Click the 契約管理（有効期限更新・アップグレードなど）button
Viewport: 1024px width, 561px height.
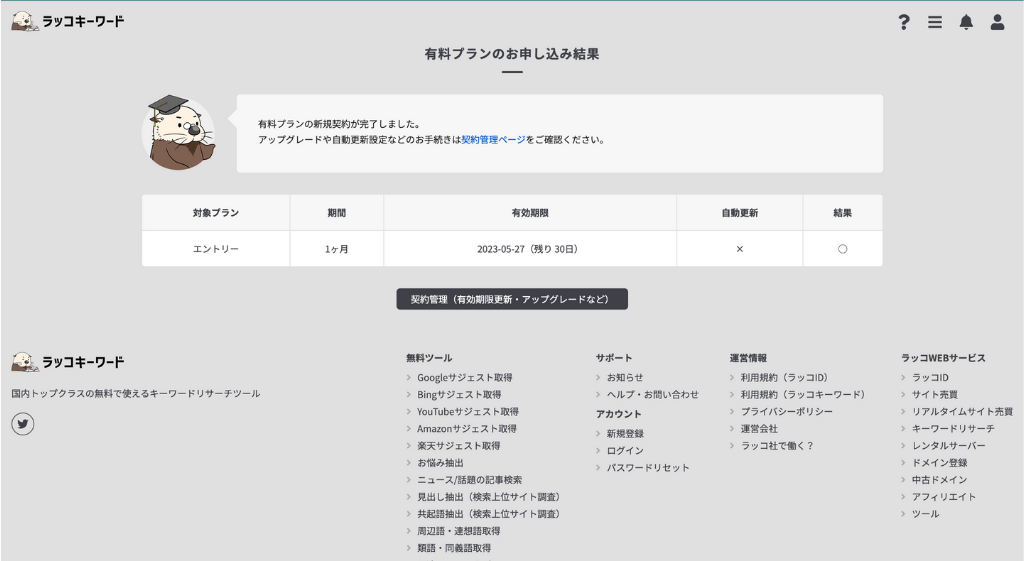pyautogui.click(x=512, y=299)
